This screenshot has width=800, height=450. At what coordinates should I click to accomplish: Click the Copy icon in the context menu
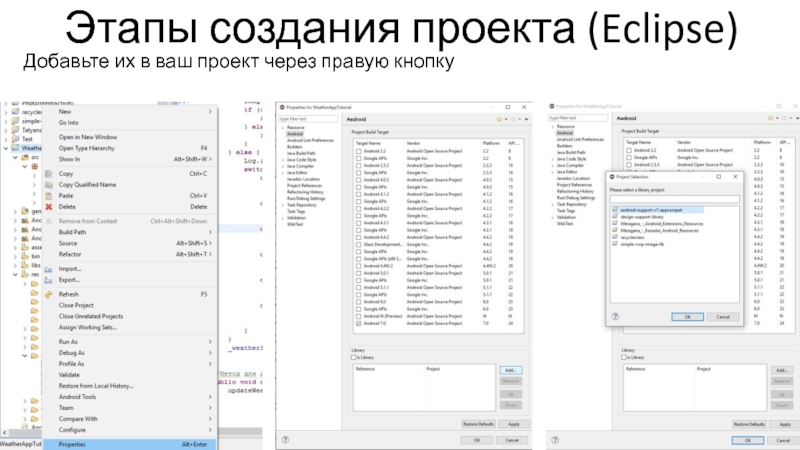[x=48, y=173]
